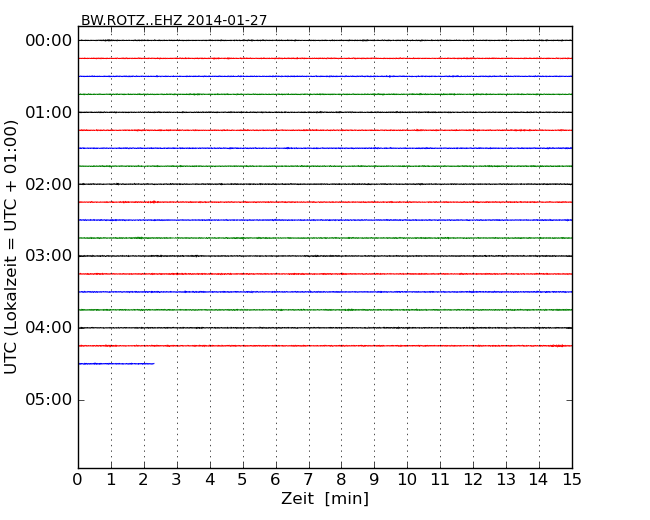Click x-axis tick label 11
650x520 pixels.
[x=440, y=479]
